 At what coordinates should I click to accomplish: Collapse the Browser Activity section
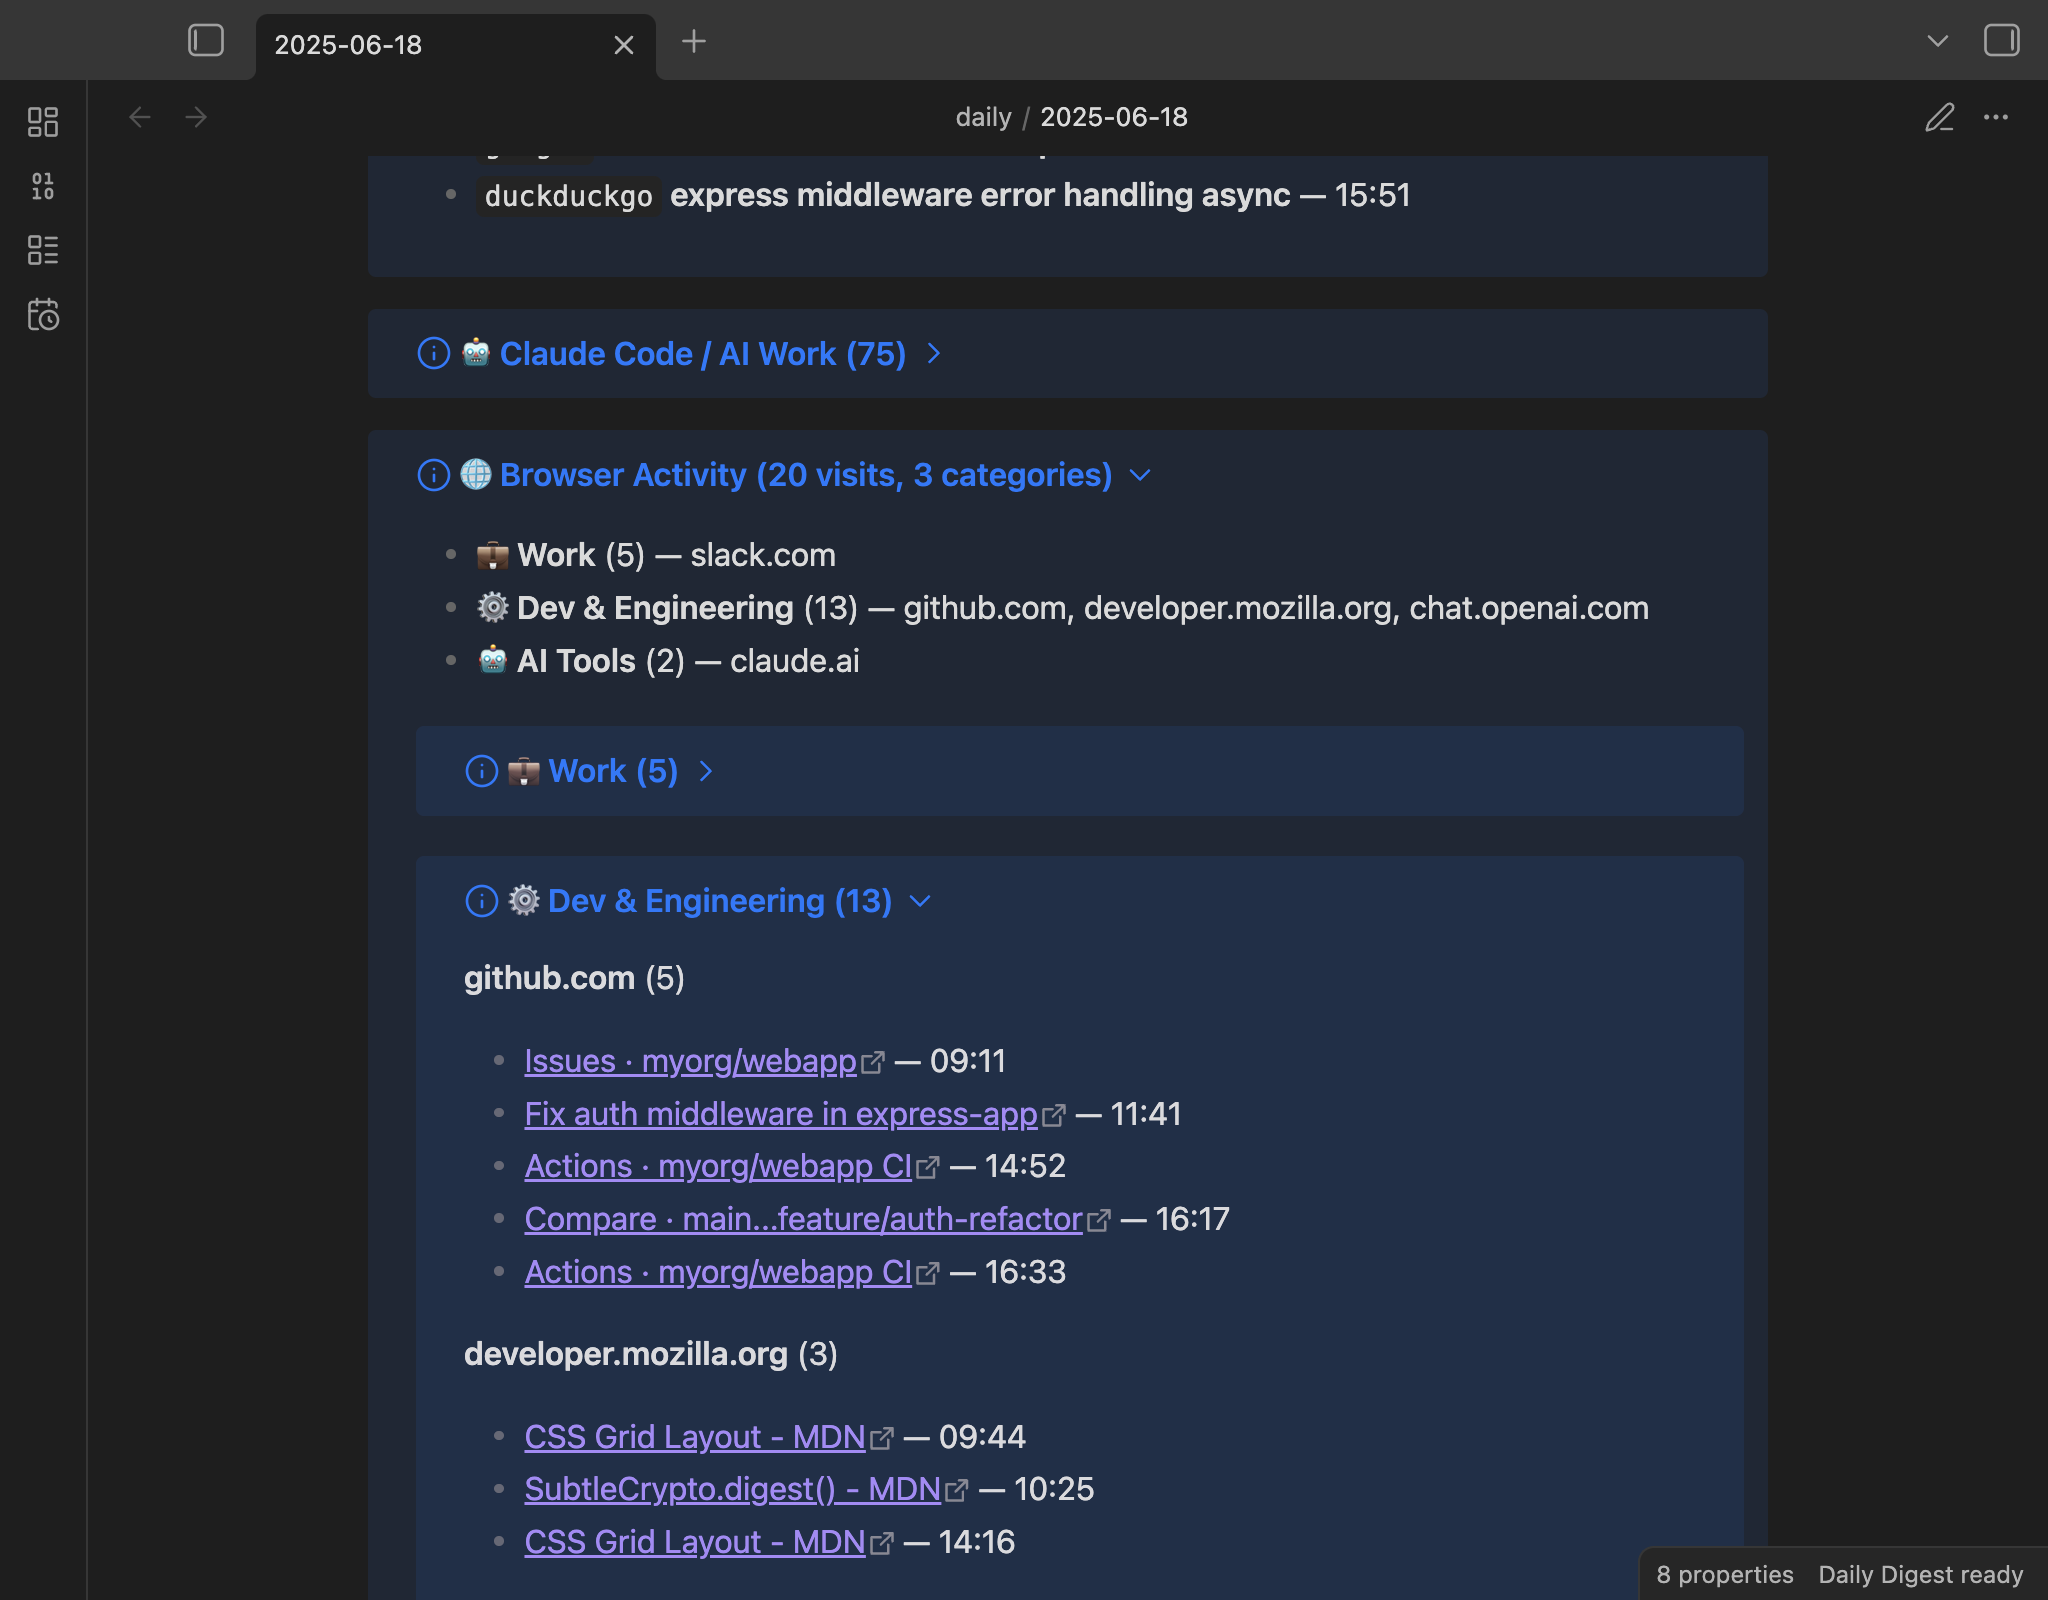(x=1141, y=476)
